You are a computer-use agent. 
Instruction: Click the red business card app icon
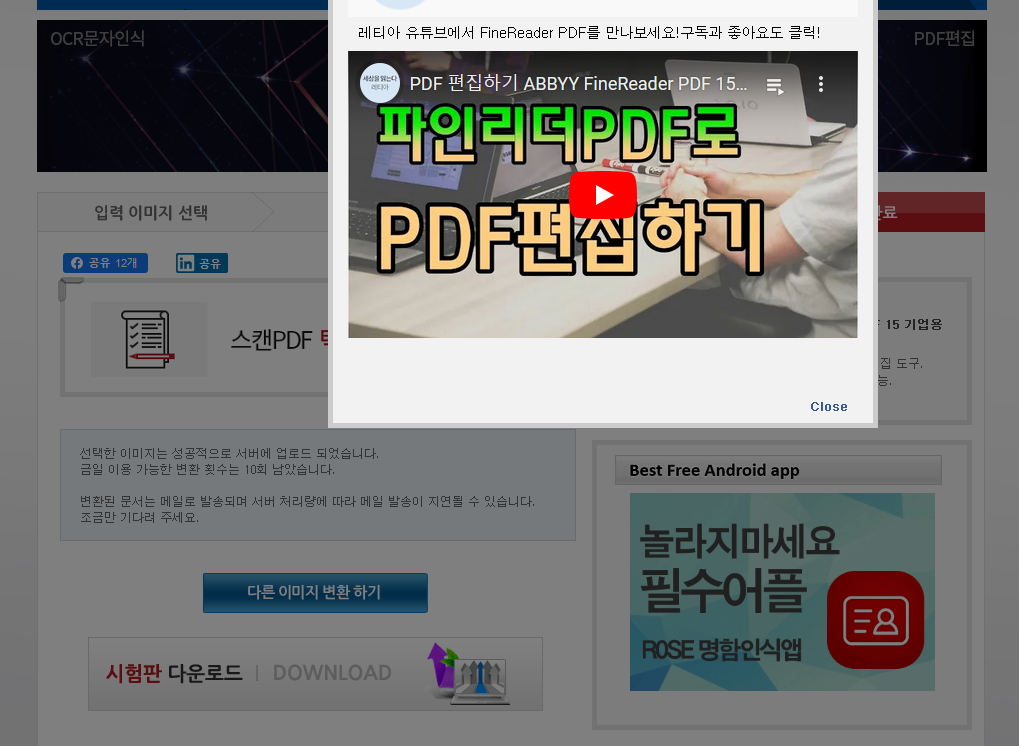tap(875, 620)
